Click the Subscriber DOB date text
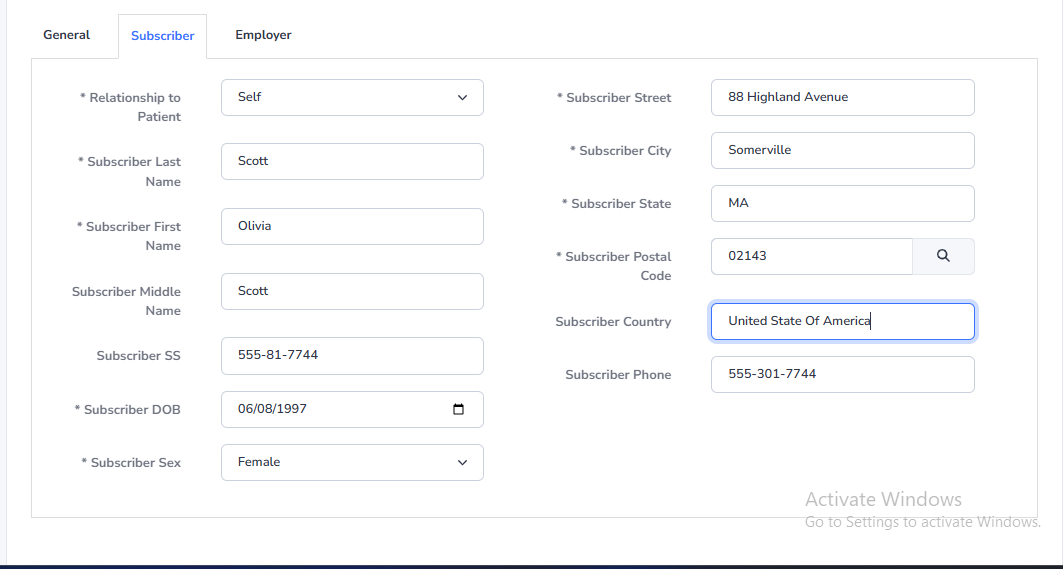This screenshot has width=1063, height=569. [x=273, y=409]
